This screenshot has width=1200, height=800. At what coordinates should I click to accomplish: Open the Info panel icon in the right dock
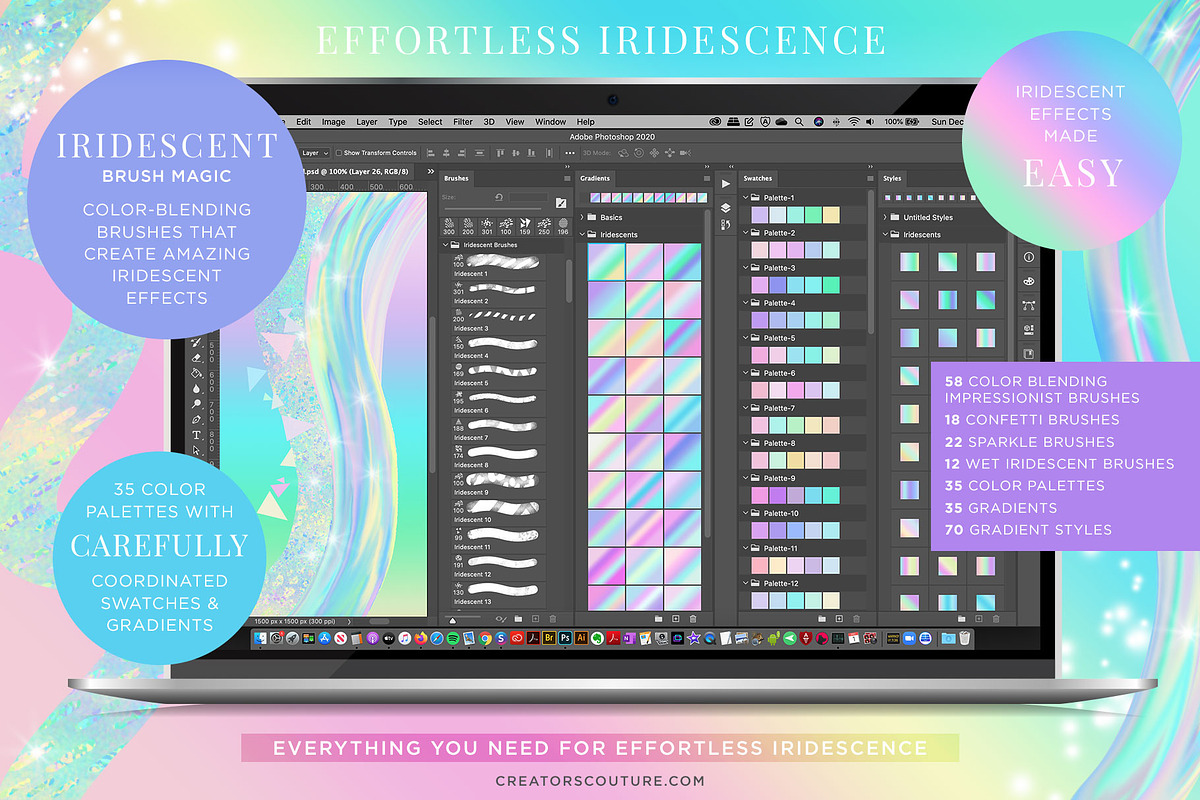[x=1029, y=257]
